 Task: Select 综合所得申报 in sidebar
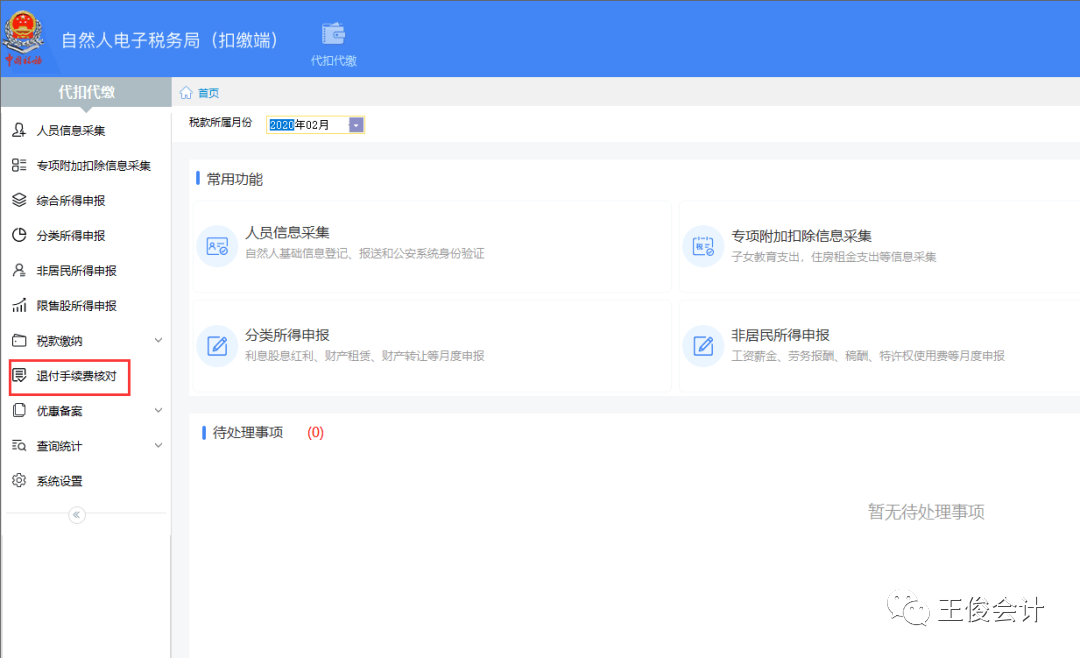[71, 201]
